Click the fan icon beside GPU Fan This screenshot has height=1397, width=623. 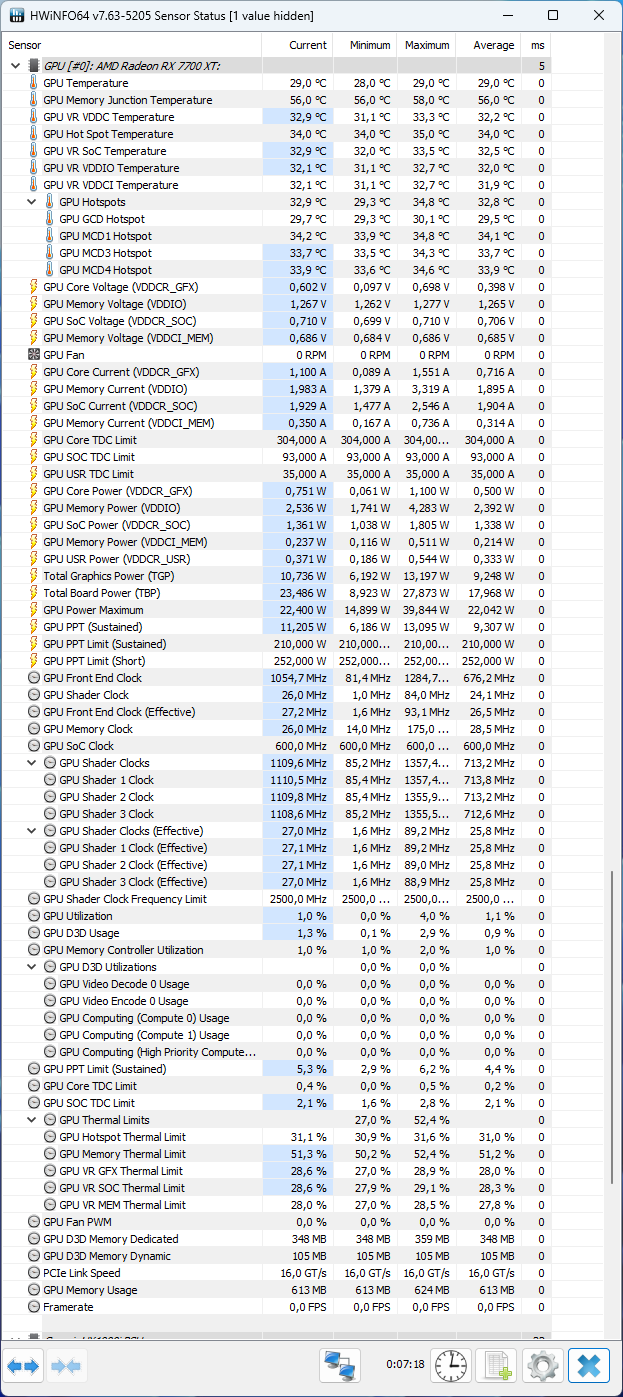(x=34, y=355)
